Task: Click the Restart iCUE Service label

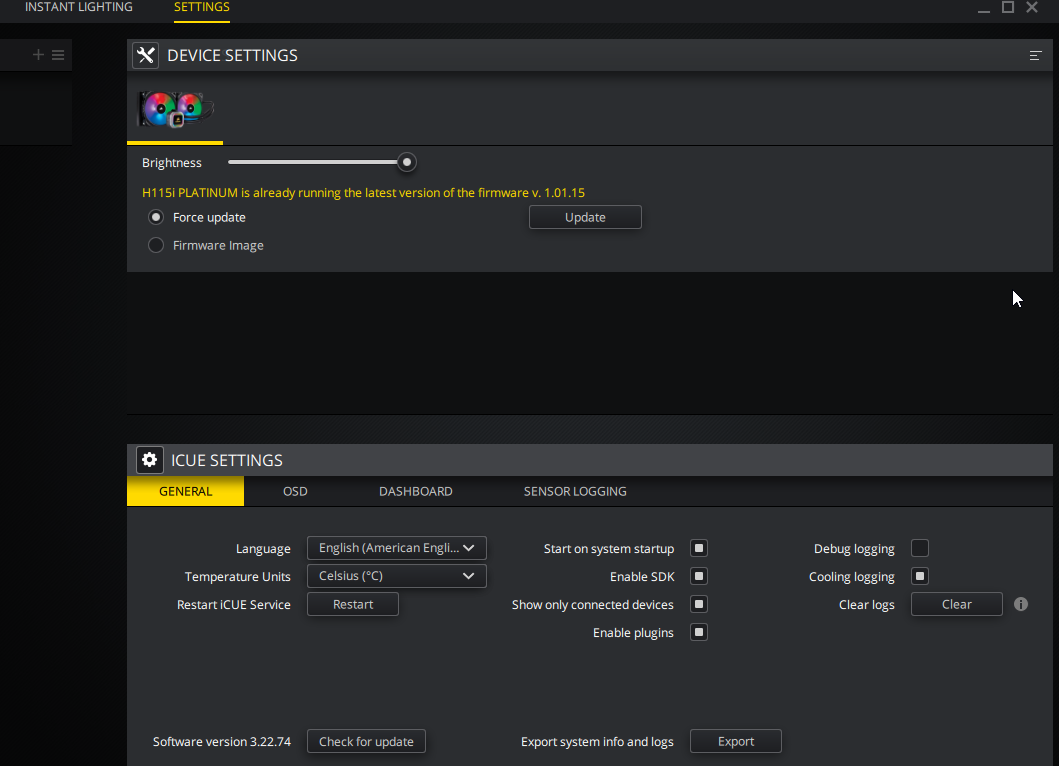Action: pyautogui.click(x=234, y=605)
